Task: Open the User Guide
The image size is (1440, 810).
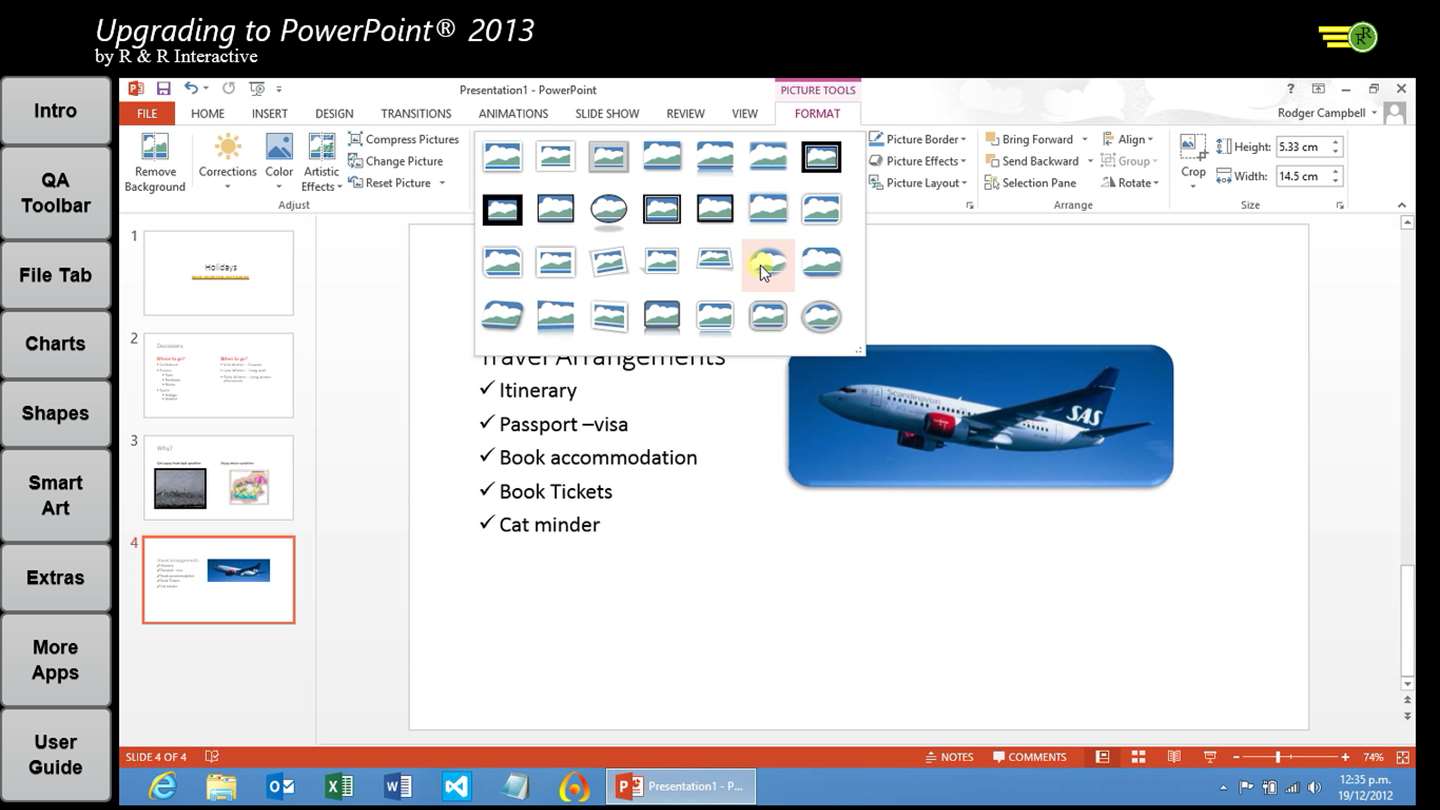Action: click(55, 755)
